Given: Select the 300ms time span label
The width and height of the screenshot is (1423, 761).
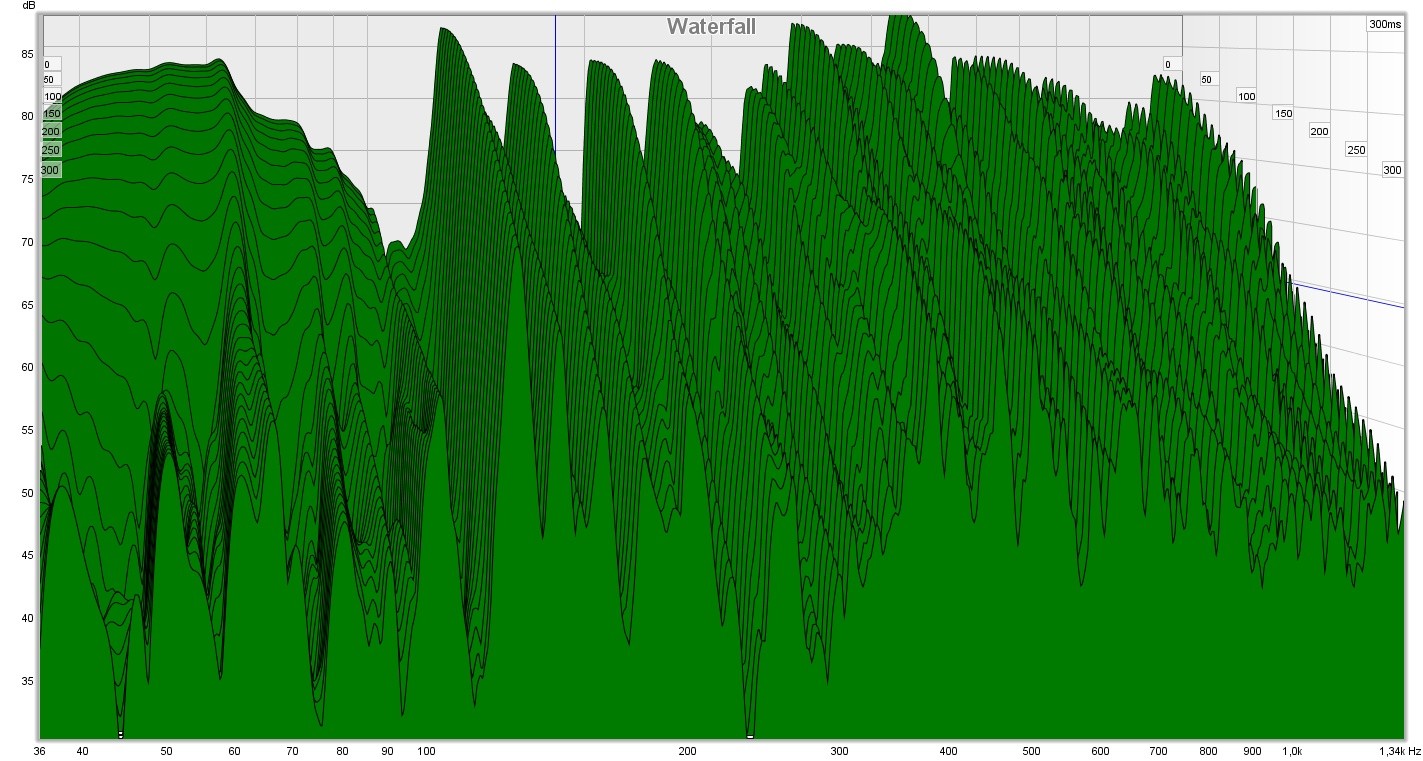Looking at the screenshot, I should pyautogui.click(x=1385, y=24).
